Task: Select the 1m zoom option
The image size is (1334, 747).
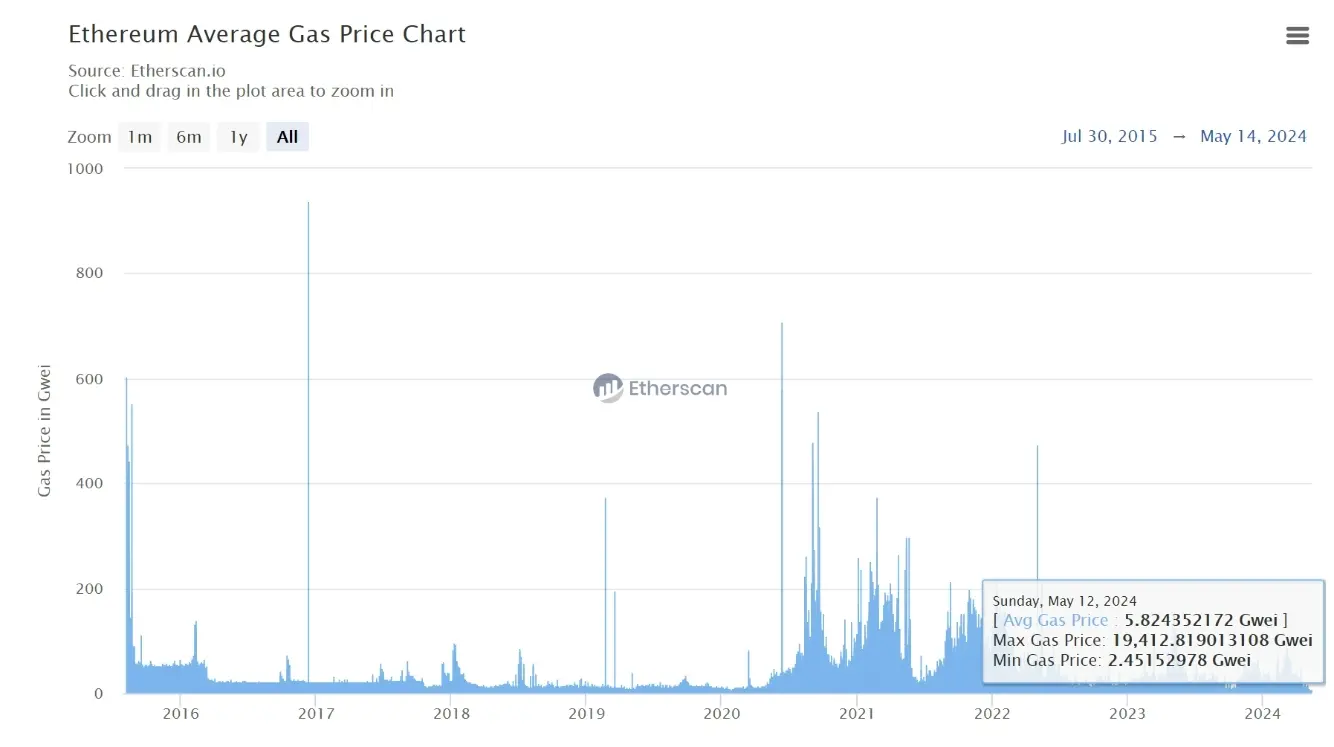Action: click(x=139, y=136)
